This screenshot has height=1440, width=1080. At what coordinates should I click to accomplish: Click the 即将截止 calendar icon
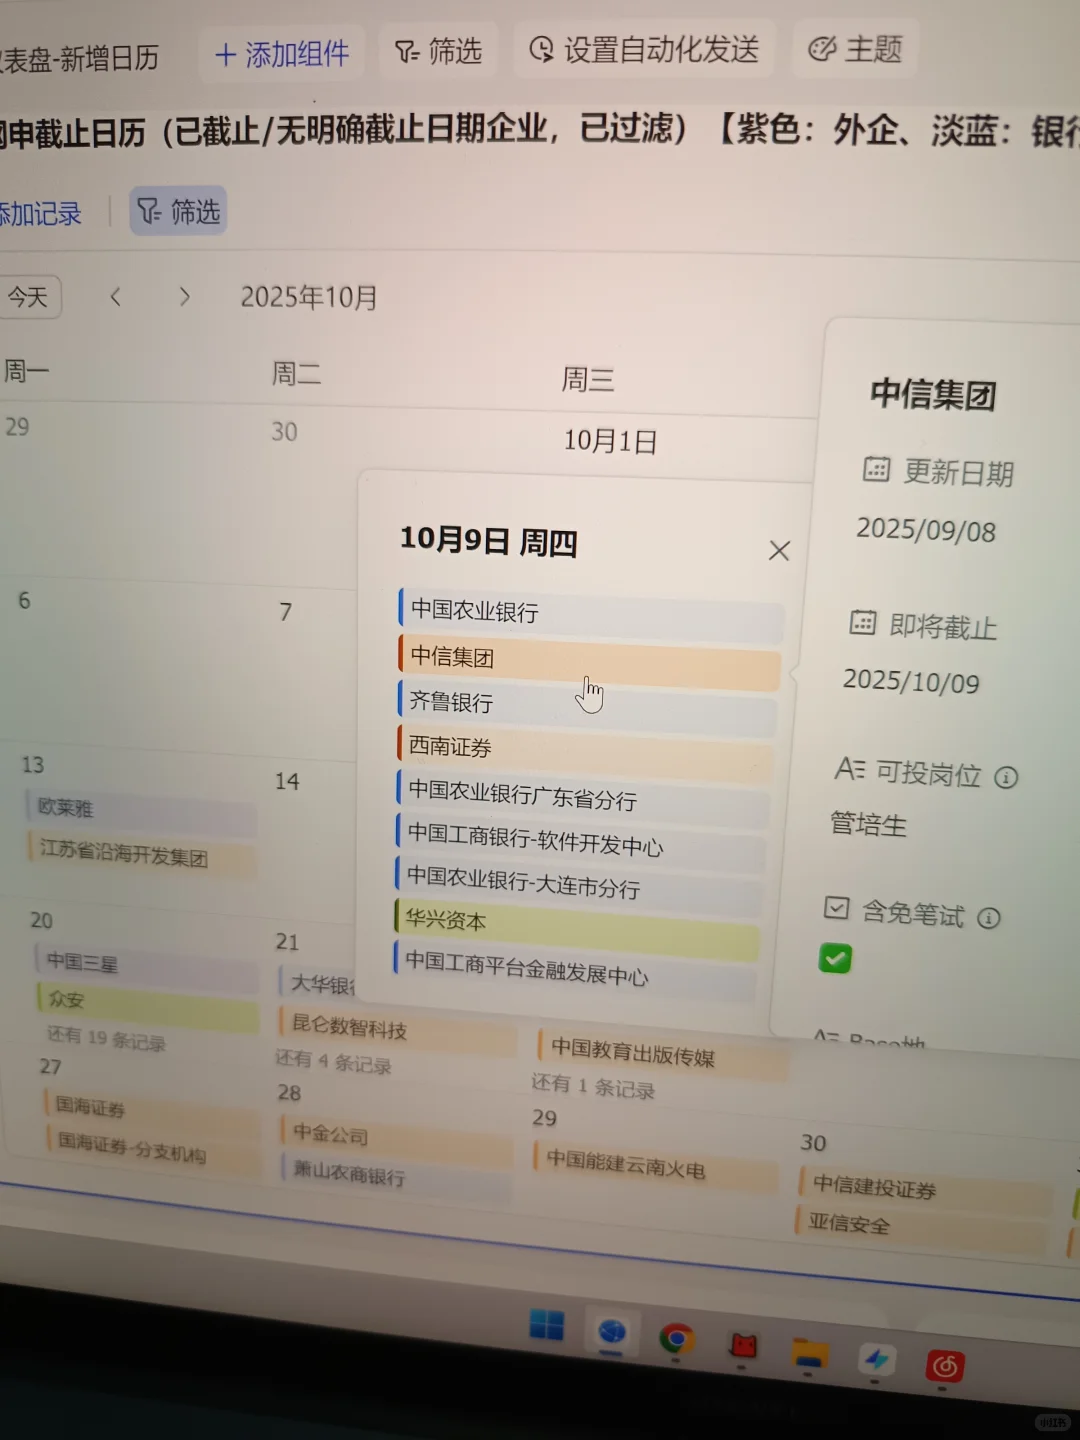[x=862, y=622]
